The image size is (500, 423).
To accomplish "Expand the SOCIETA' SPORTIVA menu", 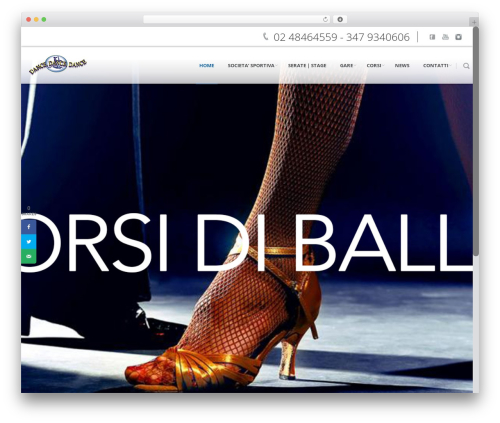I will pyautogui.click(x=252, y=66).
